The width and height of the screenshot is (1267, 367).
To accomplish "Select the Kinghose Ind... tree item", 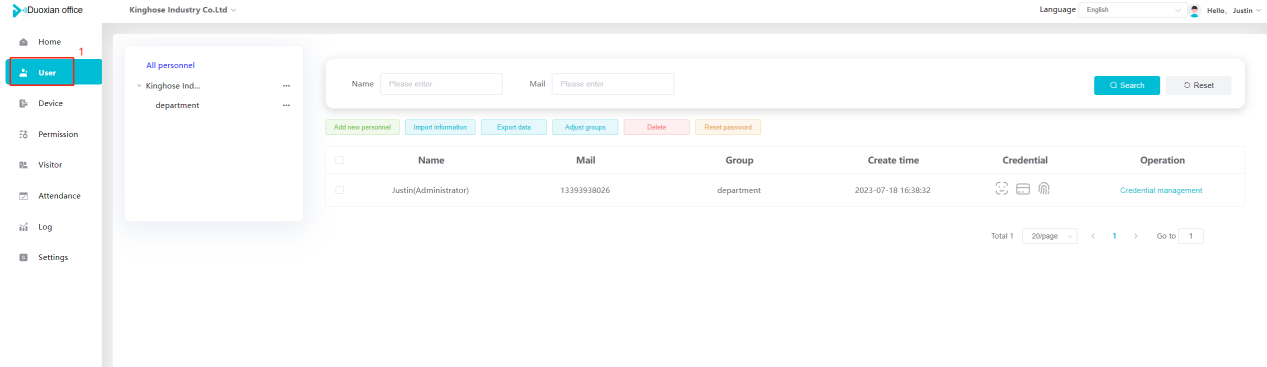I will [x=173, y=86].
